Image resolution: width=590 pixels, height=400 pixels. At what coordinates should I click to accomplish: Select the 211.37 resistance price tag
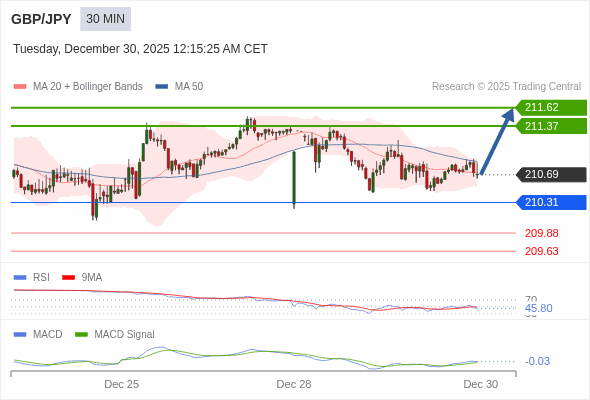coord(552,126)
